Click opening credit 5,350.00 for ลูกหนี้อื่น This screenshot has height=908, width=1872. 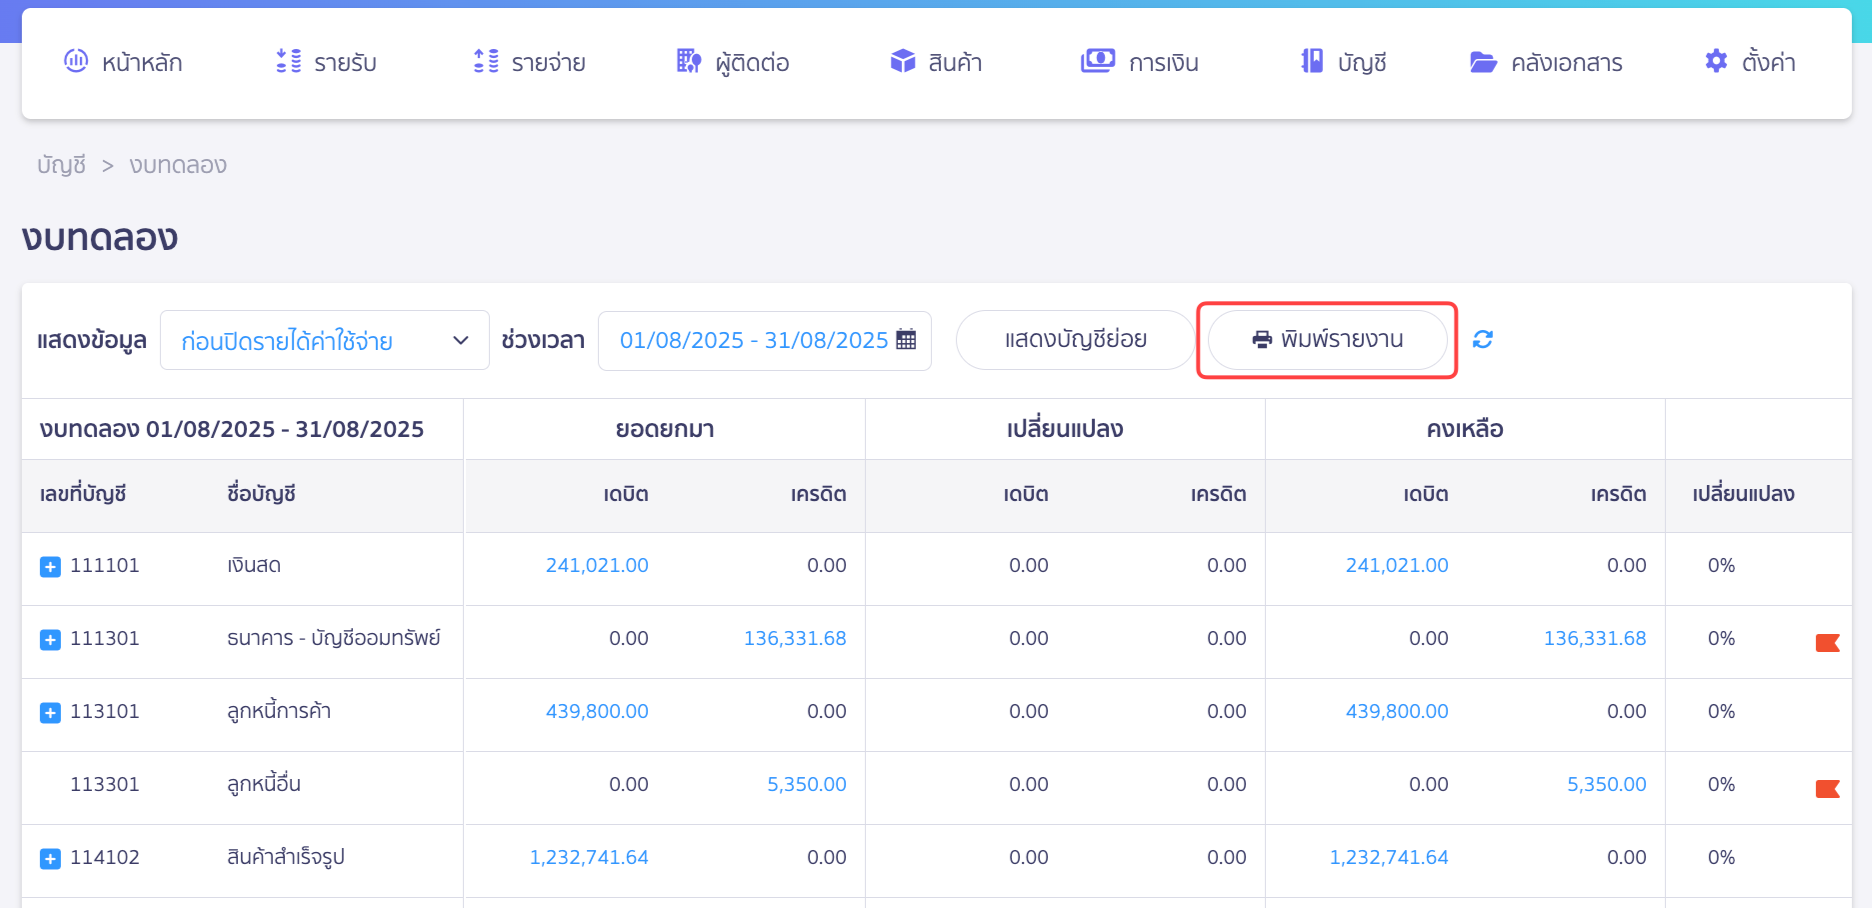pos(807,784)
